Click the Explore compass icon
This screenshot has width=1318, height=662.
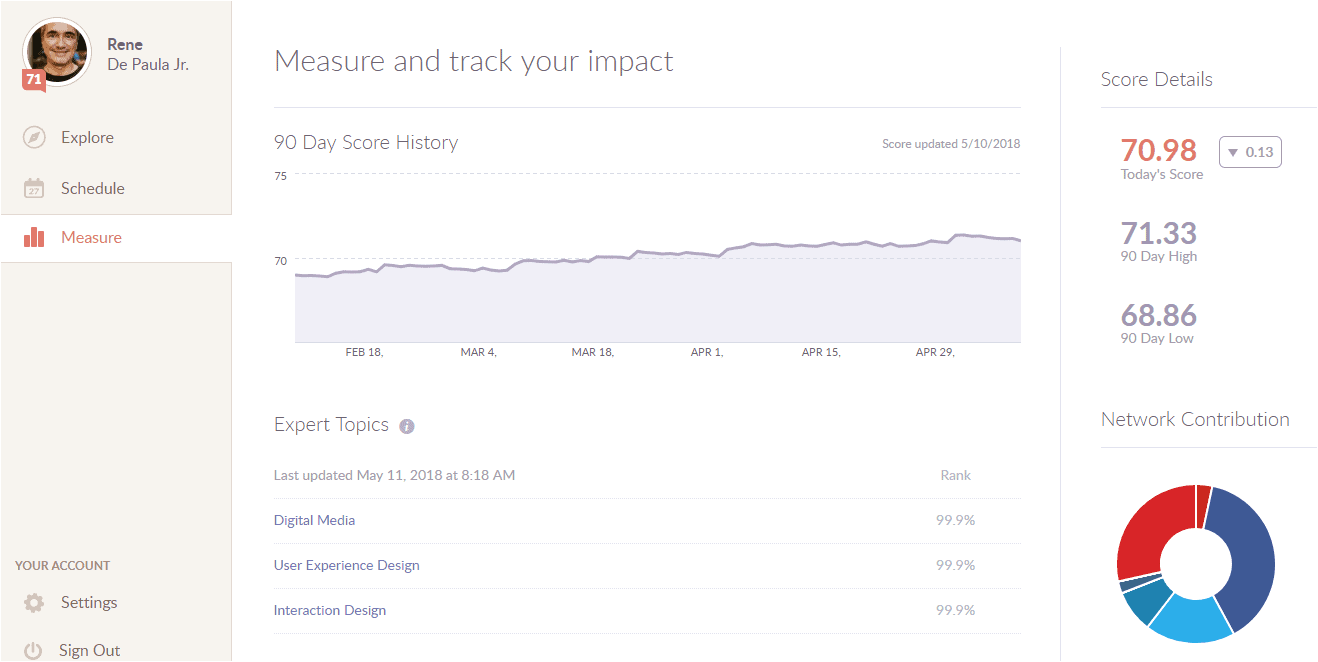[34, 138]
